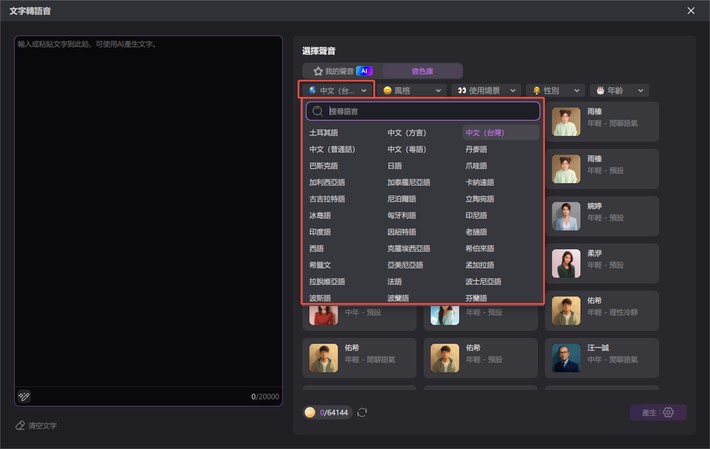
Task: Choose 土耳其語 from the language list
Action: (323, 133)
